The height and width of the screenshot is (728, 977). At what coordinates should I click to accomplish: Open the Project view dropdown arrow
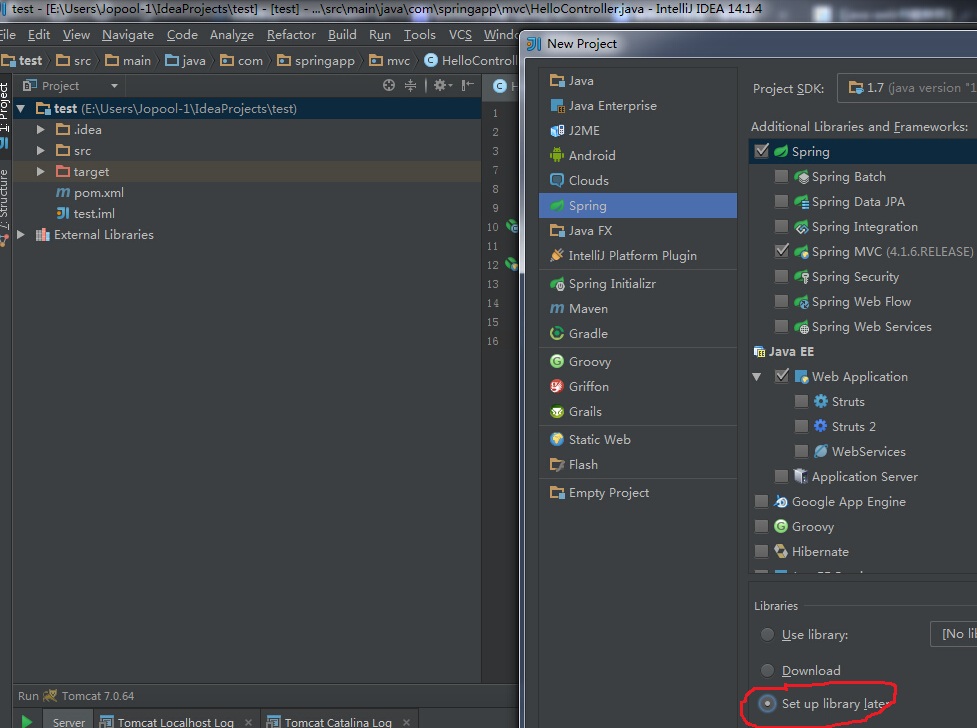click(x=114, y=86)
